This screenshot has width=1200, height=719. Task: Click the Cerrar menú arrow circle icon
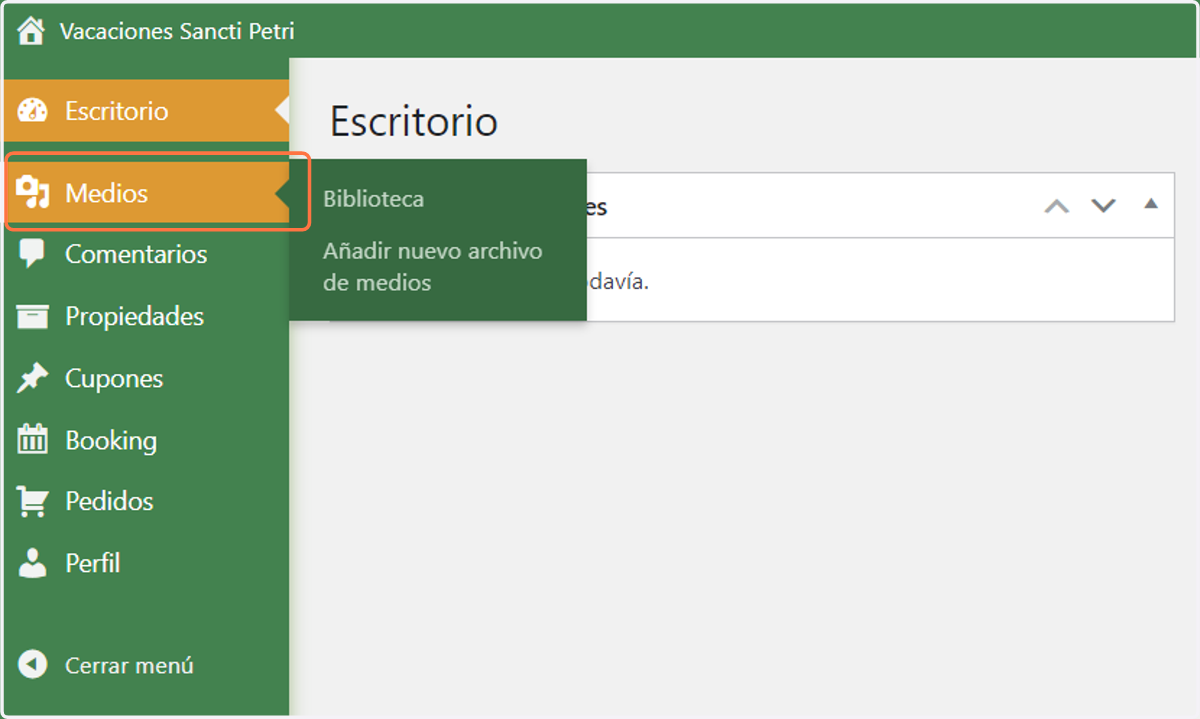[x=33, y=665]
